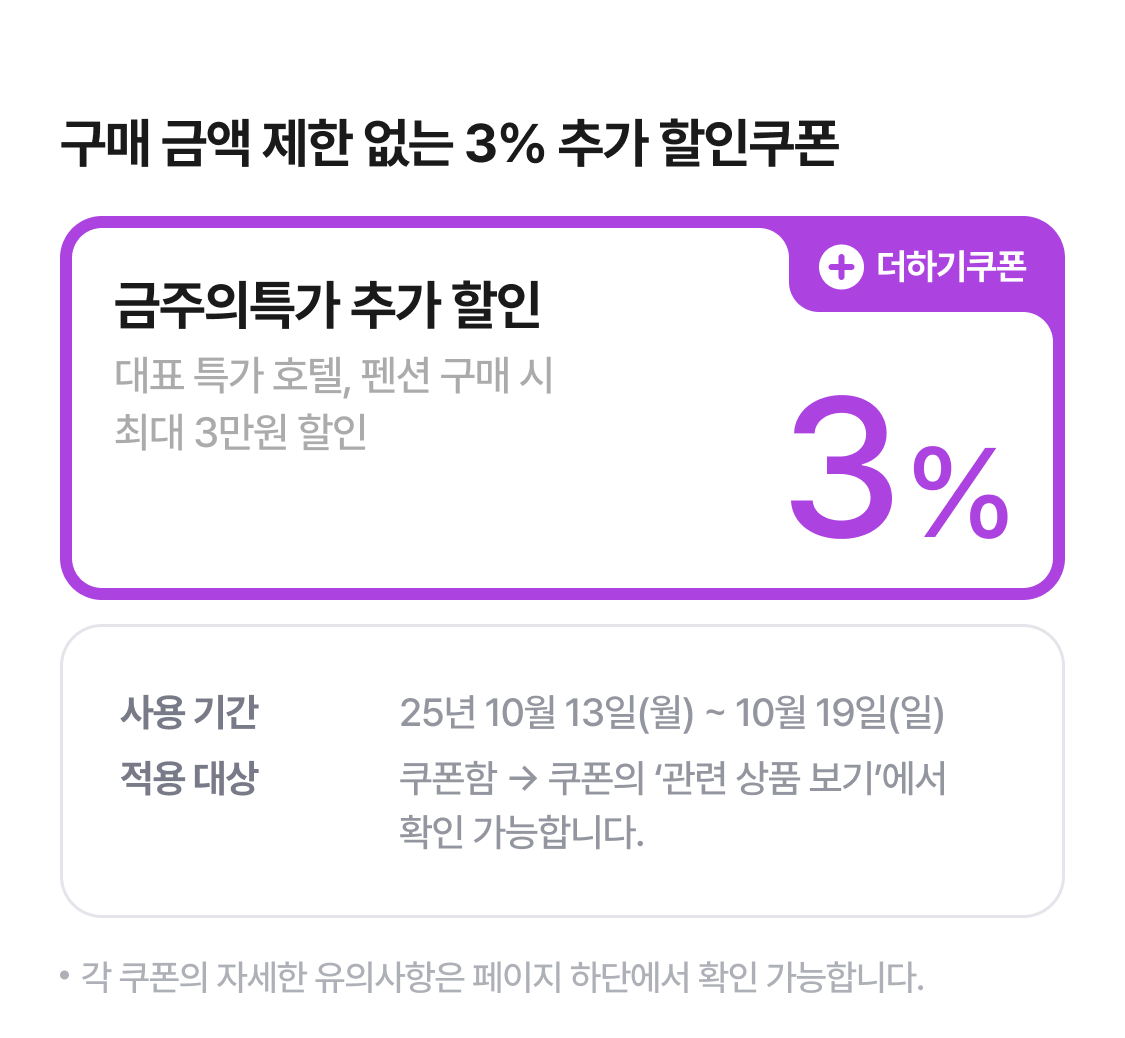Screen dimensions: 1125x1038
Task: Click the 사용 기간 label
Action: pos(188,713)
